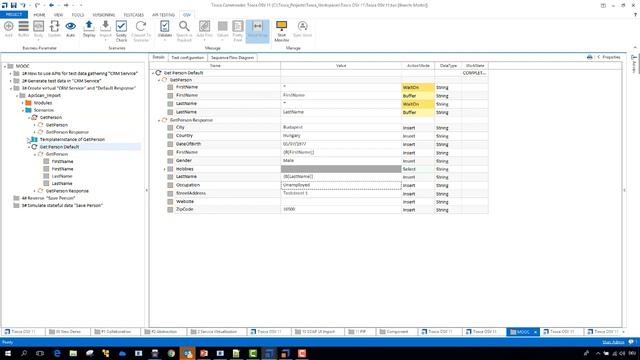The width and height of the screenshot is (640, 360).
Task: Click the Occupation value field Unemployed
Action: point(341,185)
